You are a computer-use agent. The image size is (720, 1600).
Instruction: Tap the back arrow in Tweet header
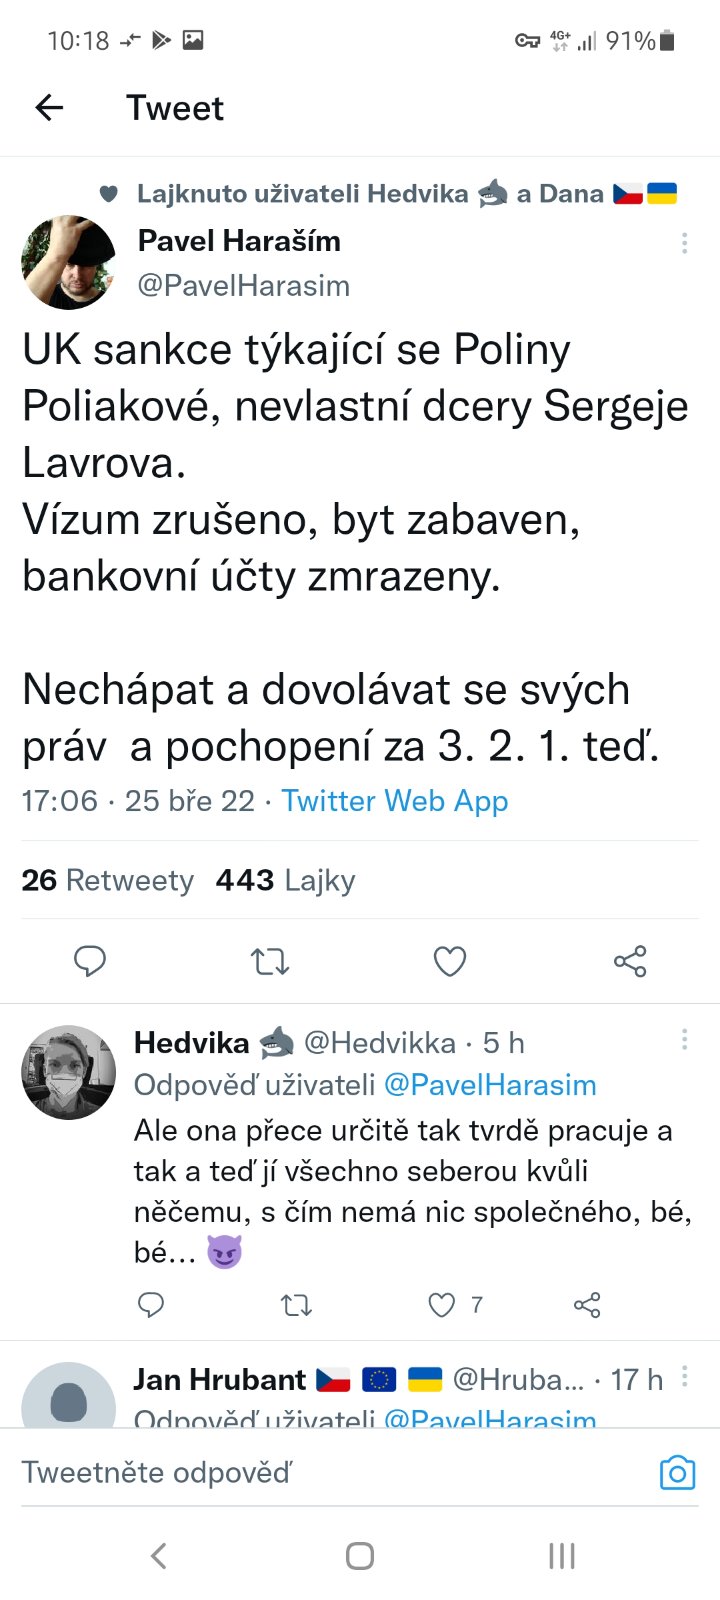49,108
